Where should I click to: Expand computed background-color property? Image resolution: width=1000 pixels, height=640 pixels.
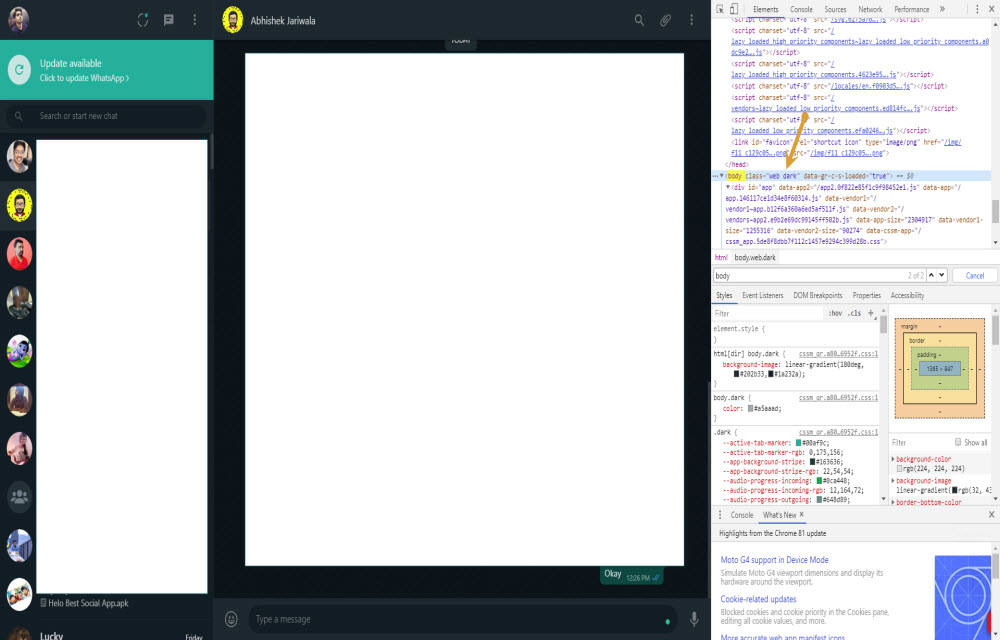893,459
